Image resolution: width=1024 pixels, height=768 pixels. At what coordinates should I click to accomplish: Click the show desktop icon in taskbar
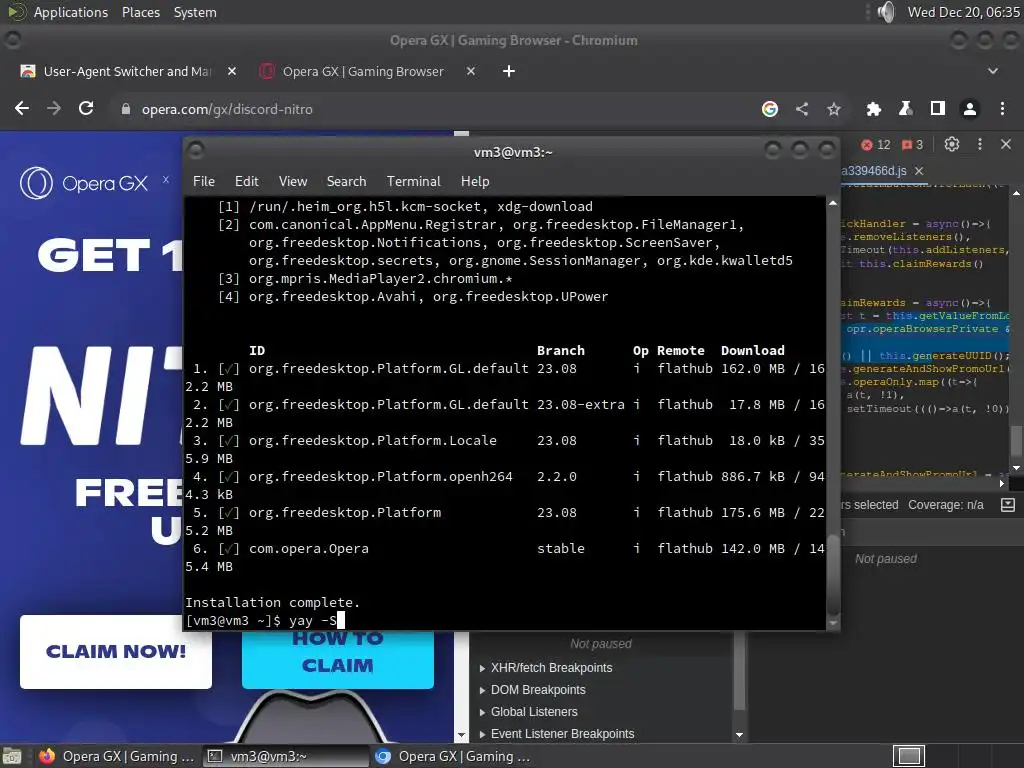(12, 757)
